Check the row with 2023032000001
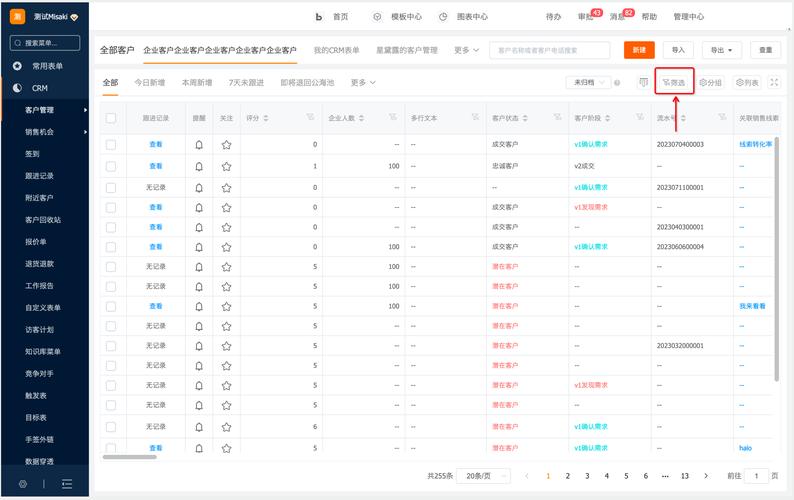The image size is (794, 500). point(111,346)
